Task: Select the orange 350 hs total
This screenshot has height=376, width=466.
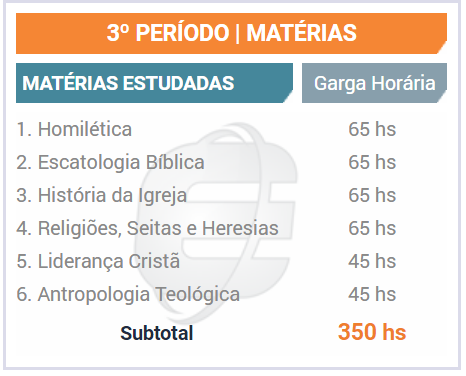Action: [372, 332]
